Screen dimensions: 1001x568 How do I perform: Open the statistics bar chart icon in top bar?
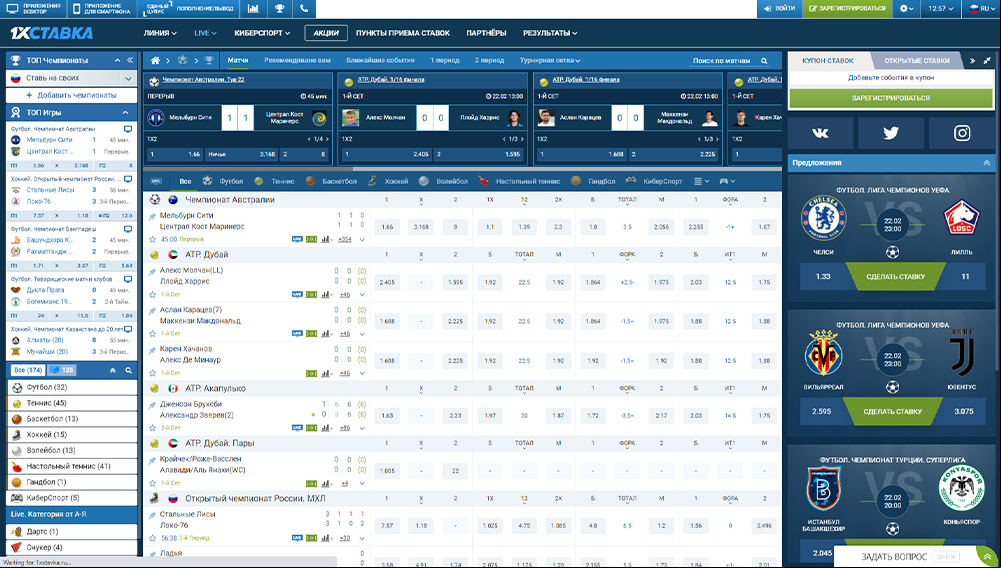click(x=253, y=8)
